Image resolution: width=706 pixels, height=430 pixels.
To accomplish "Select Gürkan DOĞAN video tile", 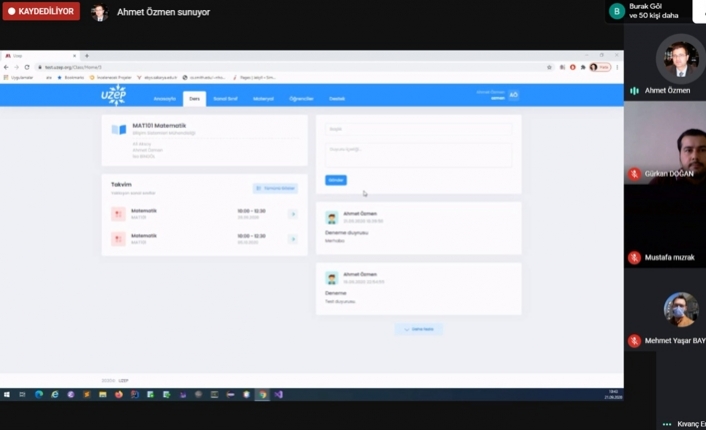I will click(665, 142).
